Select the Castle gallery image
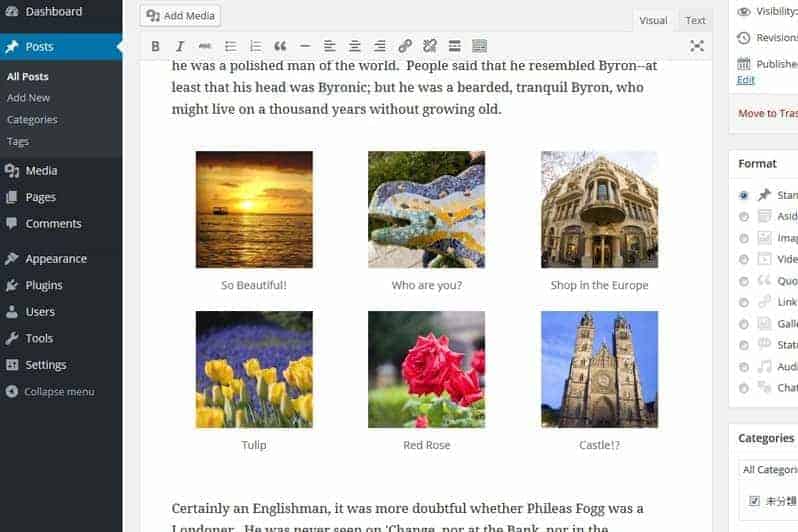 (x=600, y=370)
